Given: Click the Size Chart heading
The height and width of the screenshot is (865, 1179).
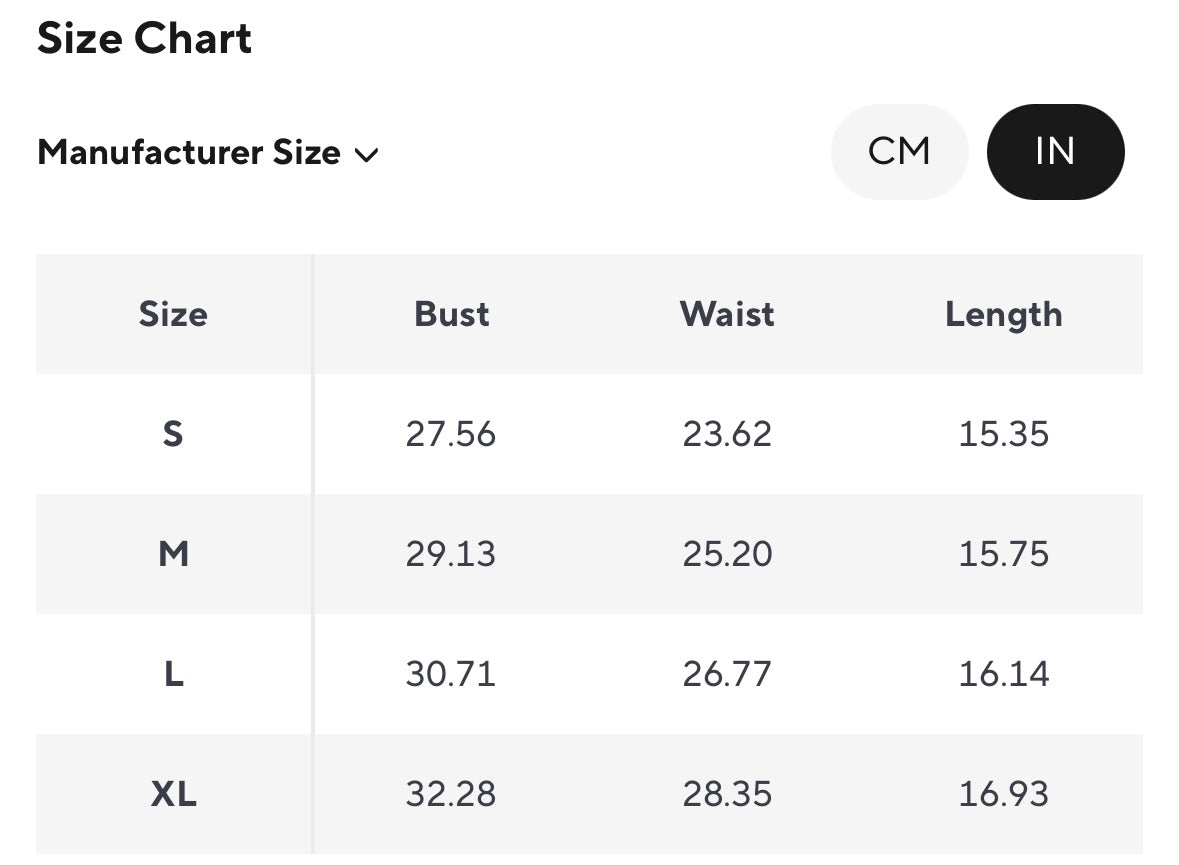Looking at the screenshot, I should 145,39.
